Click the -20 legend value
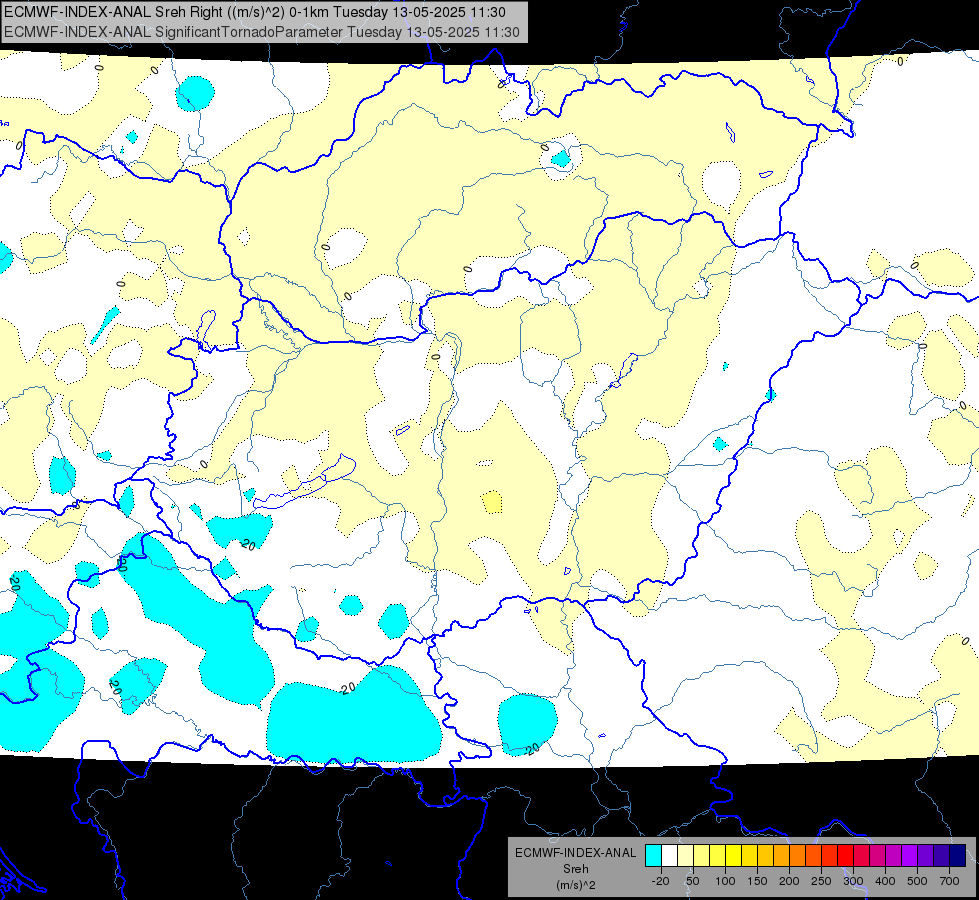The height and width of the screenshot is (900, 979). pos(661,881)
